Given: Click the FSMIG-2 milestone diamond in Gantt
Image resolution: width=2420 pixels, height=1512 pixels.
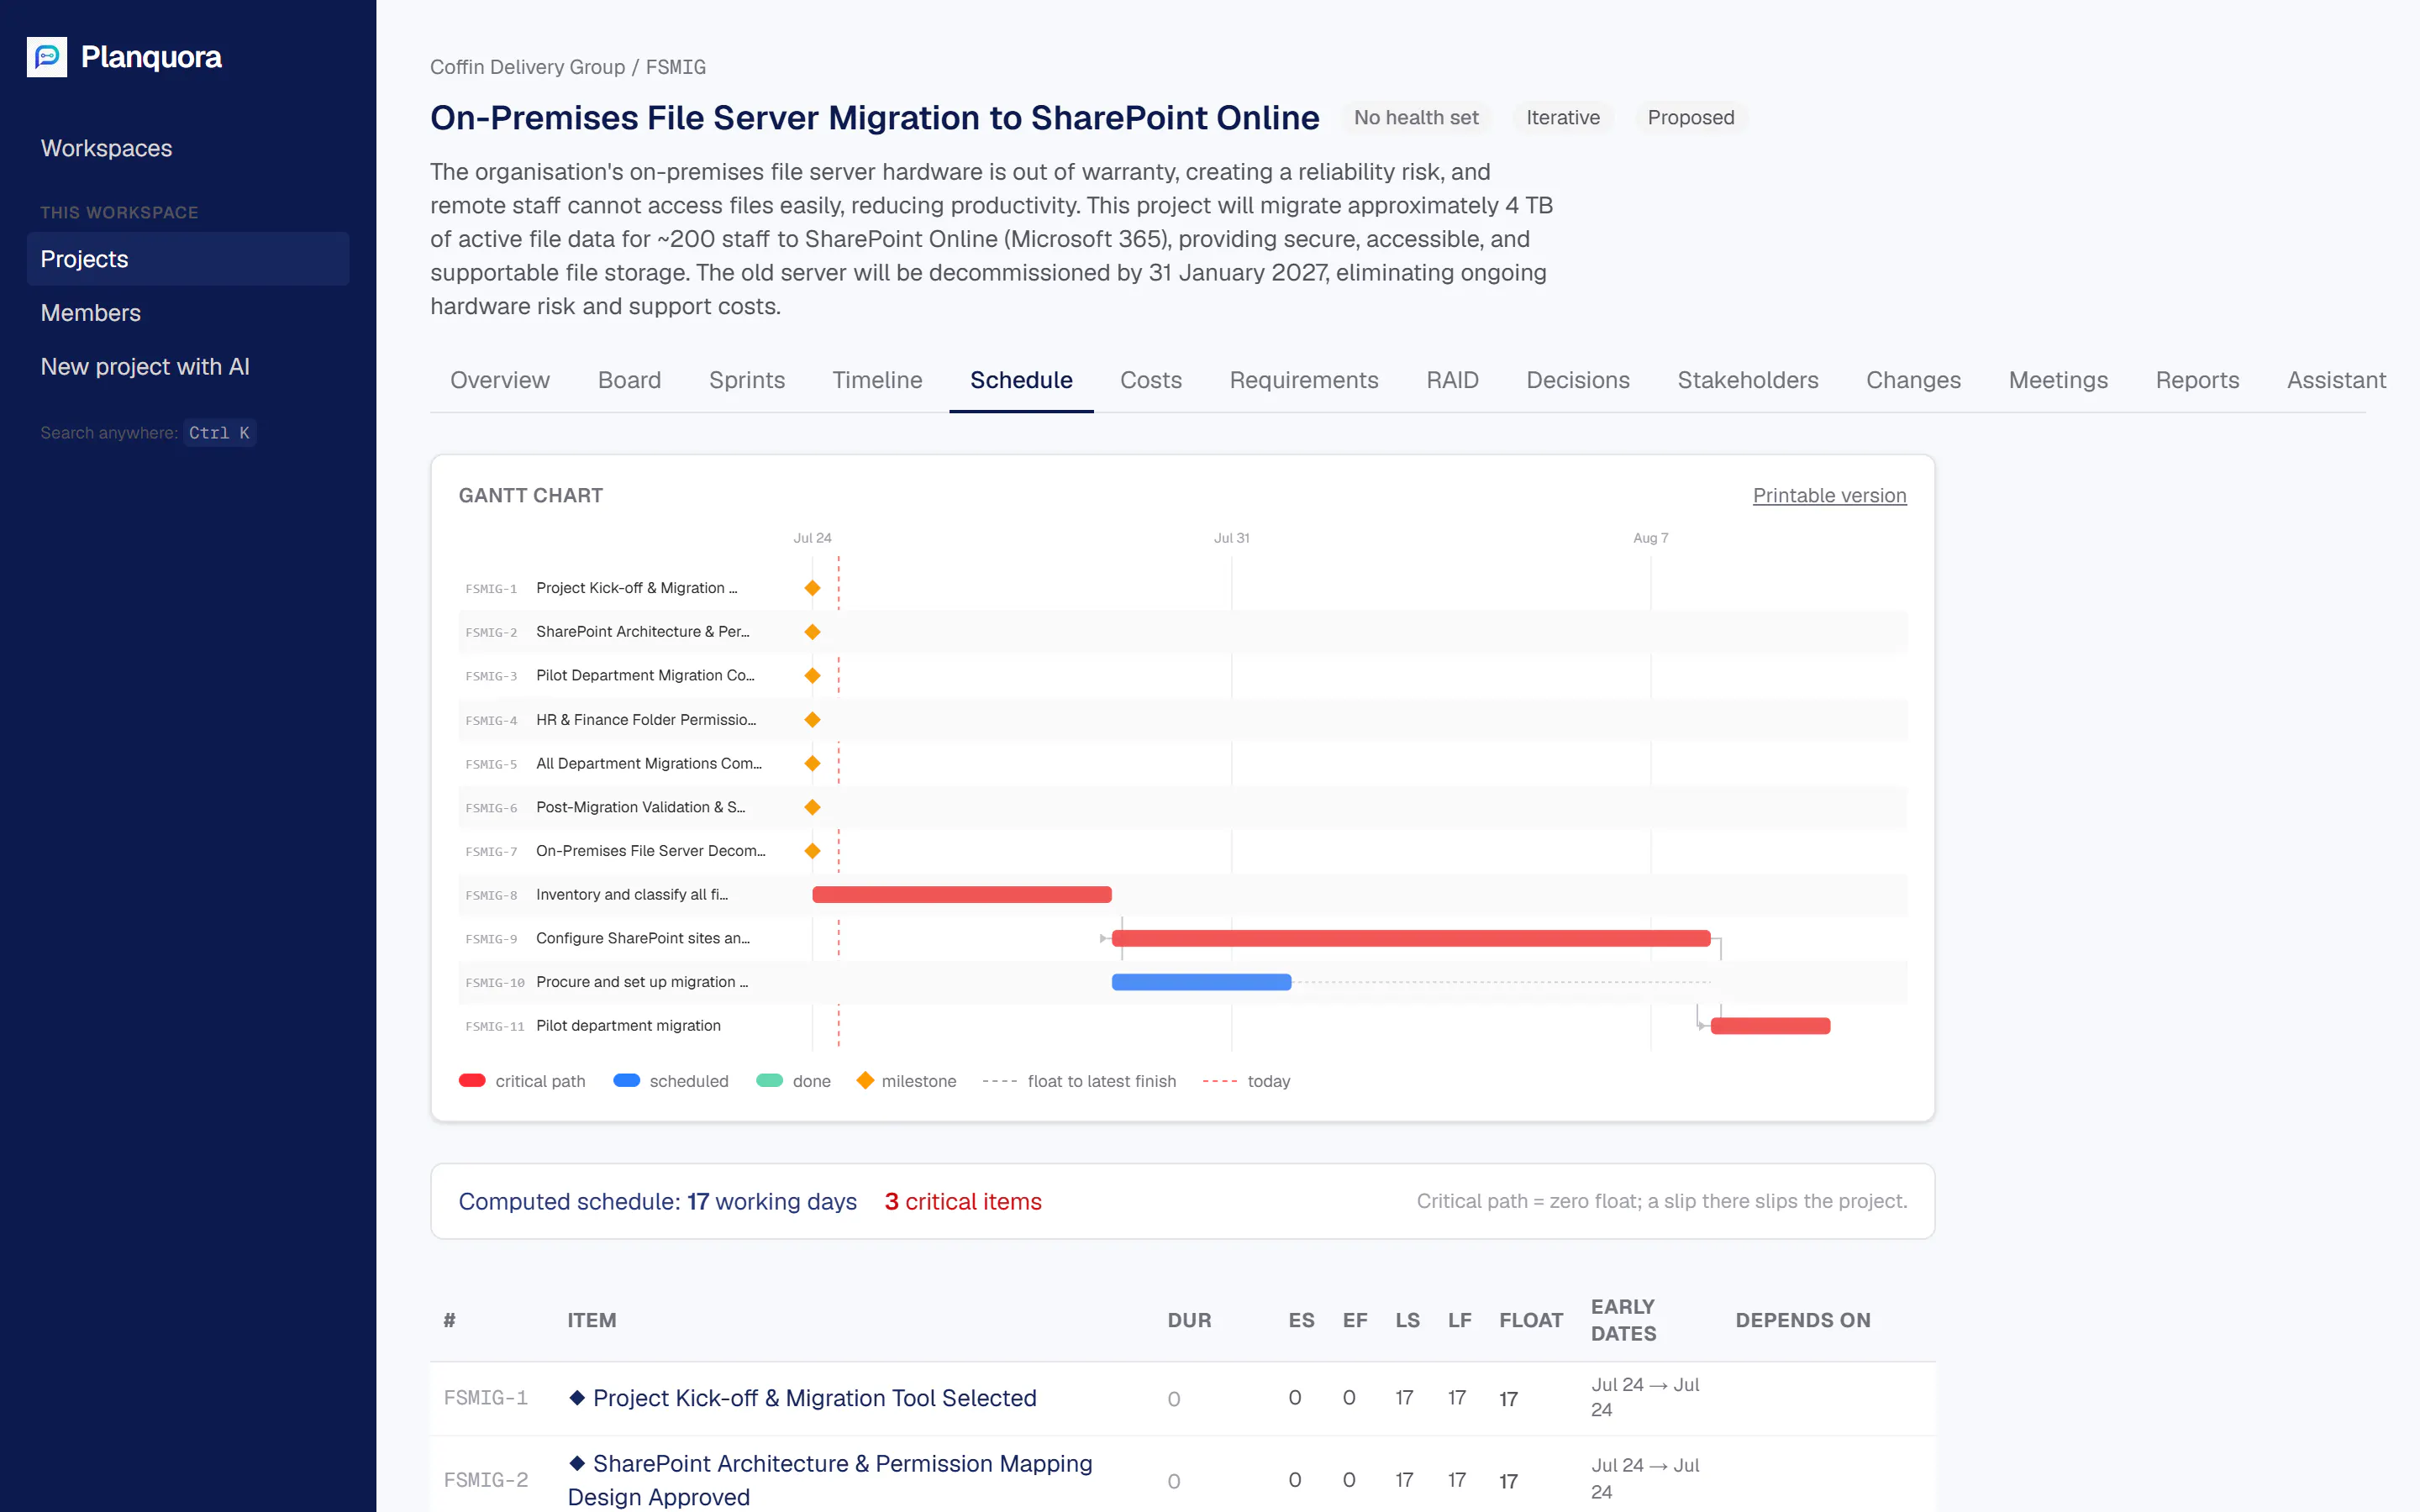Looking at the screenshot, I should coord(812,632).
